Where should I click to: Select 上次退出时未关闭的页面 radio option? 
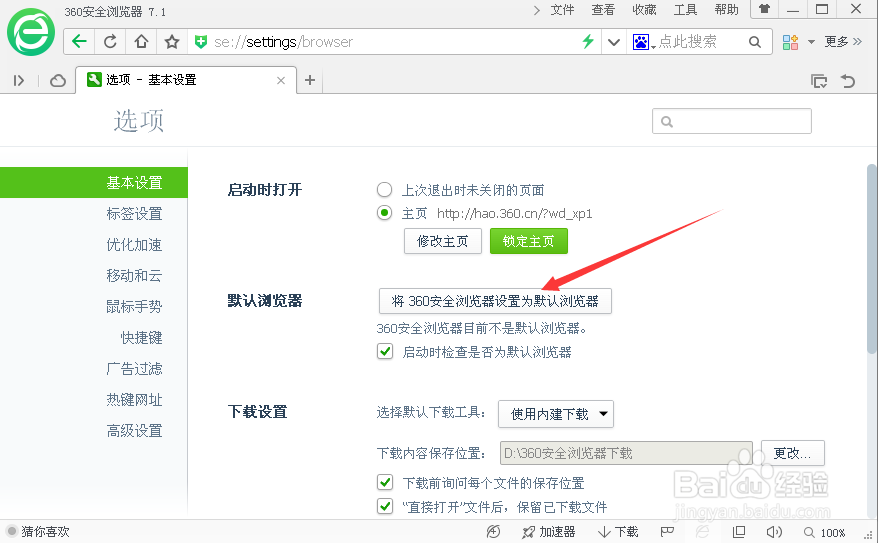pyautogui.click(x=384, y=190)
